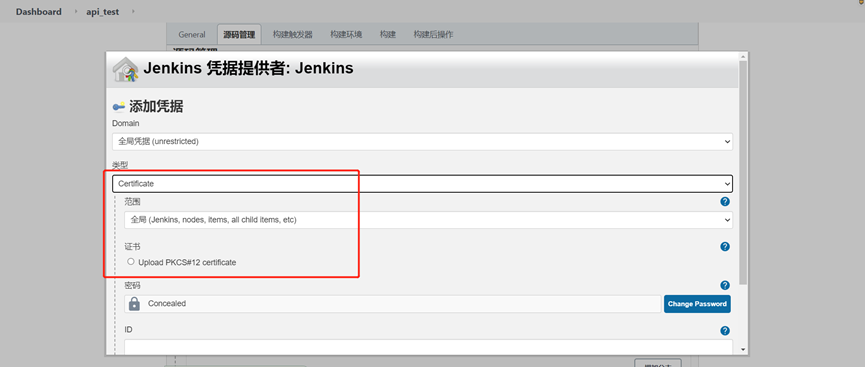Select Upload PKCS#12 certificate radio button
Image resolution: width=865 pixels, height=367 pixels.
(x=131, y=262)
